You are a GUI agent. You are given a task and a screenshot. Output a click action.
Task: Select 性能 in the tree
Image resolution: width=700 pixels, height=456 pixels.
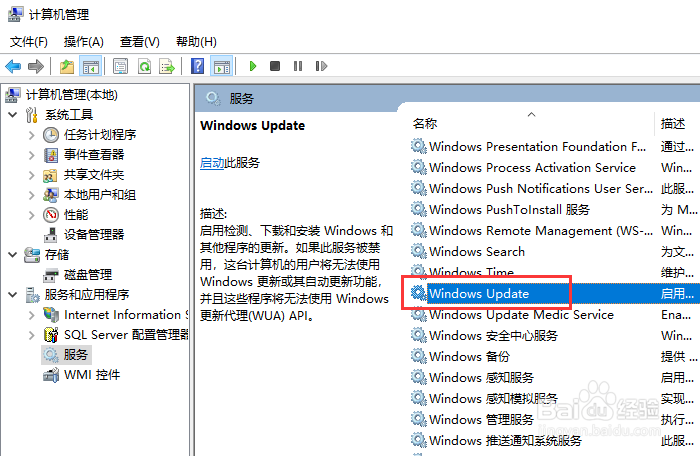76,215
